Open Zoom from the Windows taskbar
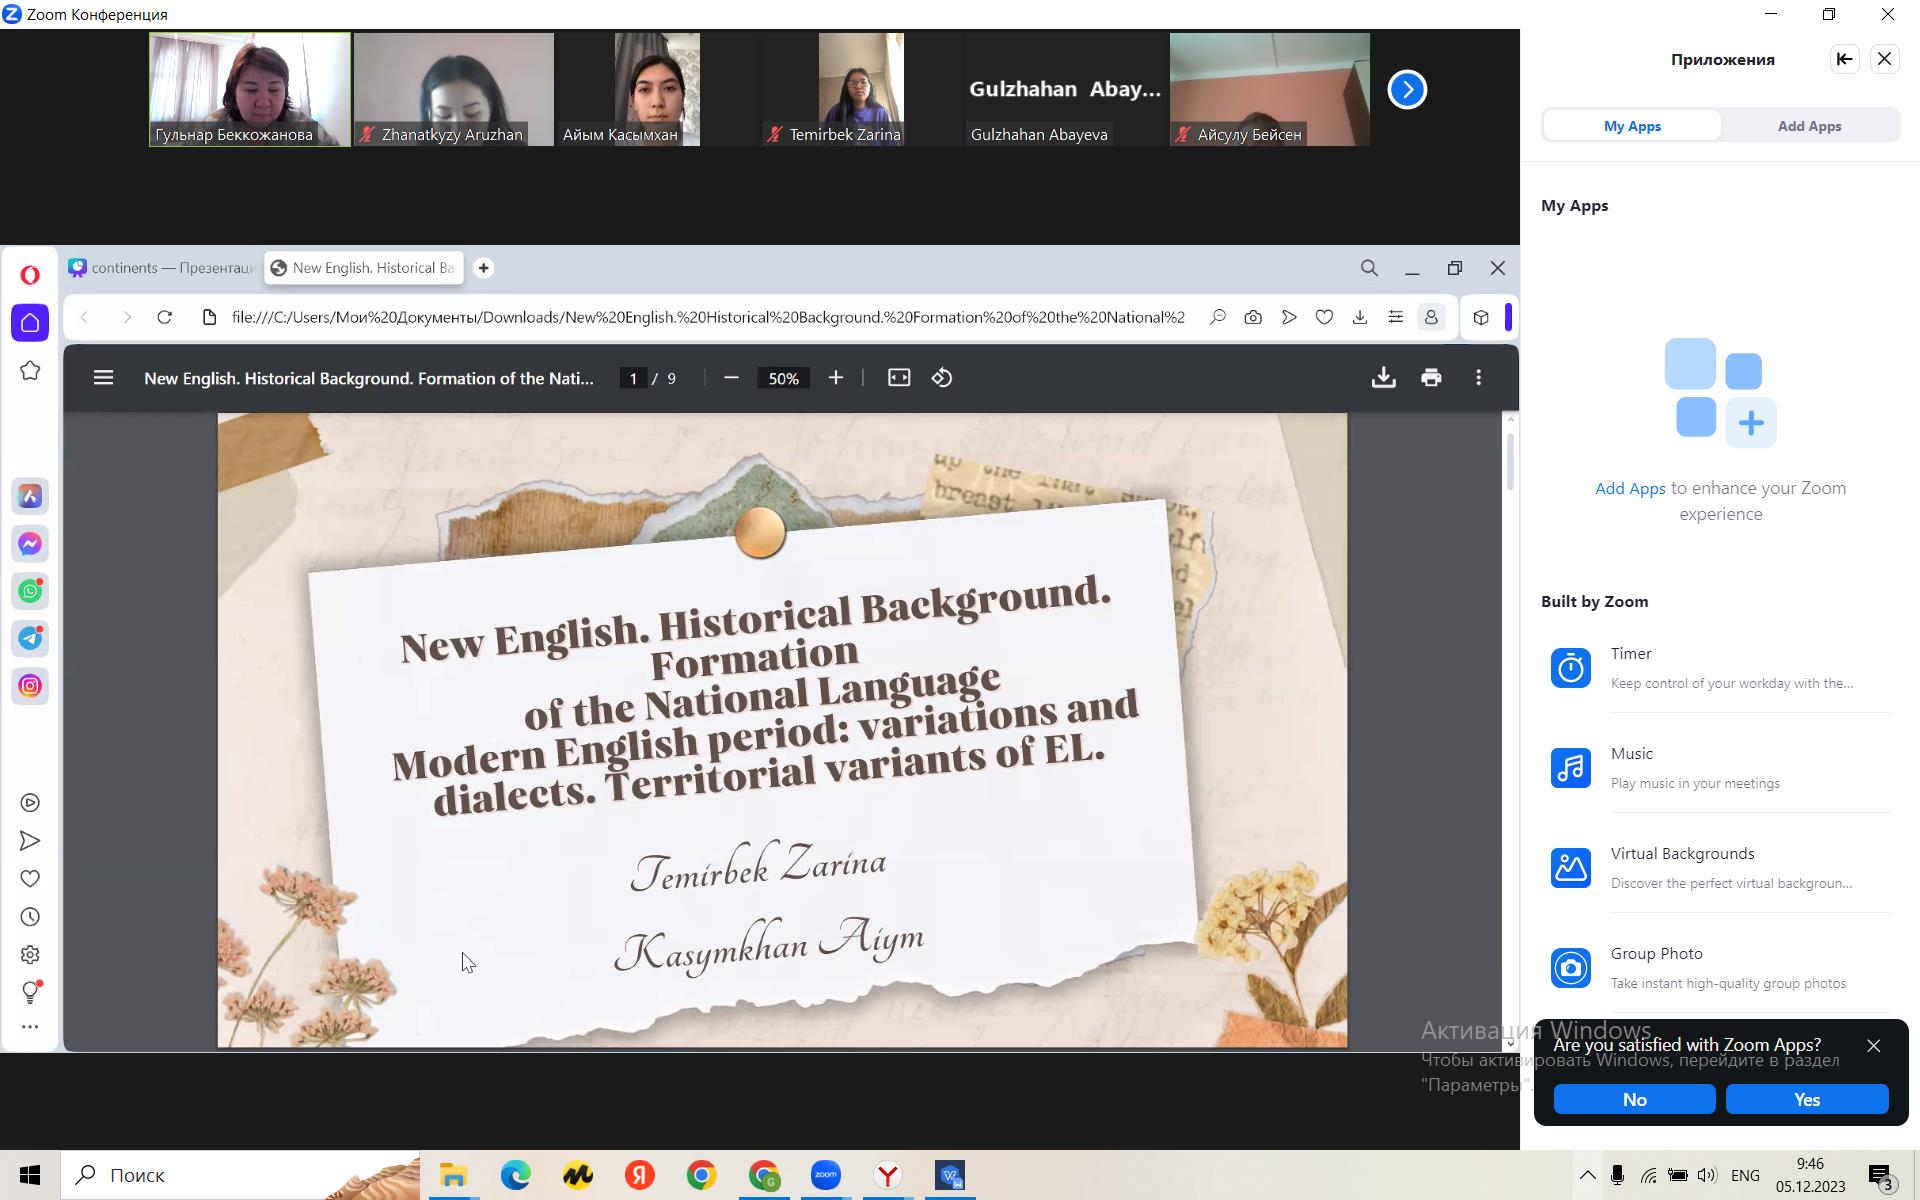1920x1200 pixels. click(825, 1175)
